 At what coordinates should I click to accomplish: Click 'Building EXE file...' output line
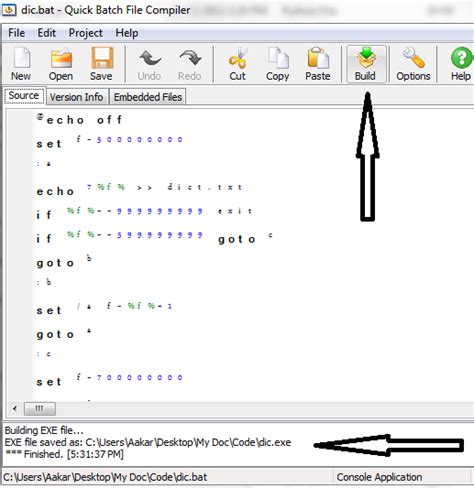[44, 430]
